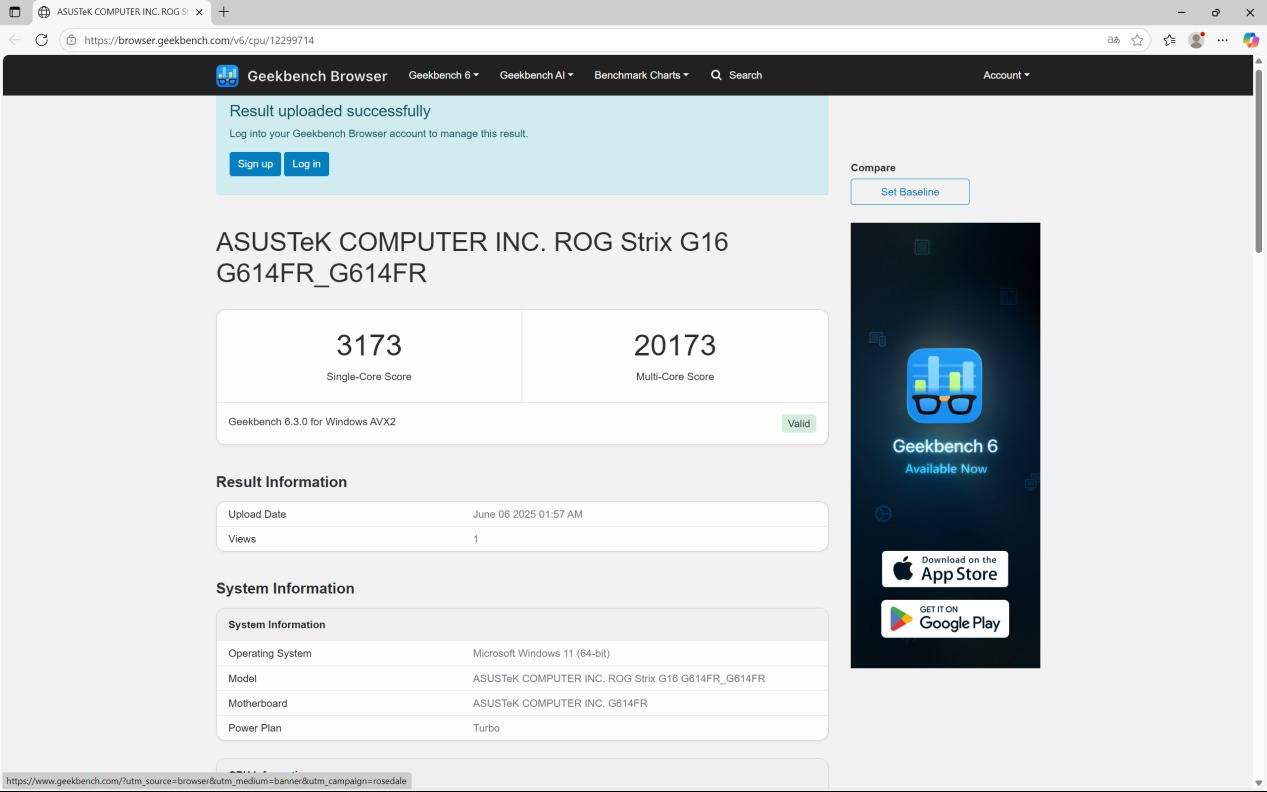Click the read aloud/translate icon in address bar
This screenshot has height=792, width=1267.
point(1113,40)
